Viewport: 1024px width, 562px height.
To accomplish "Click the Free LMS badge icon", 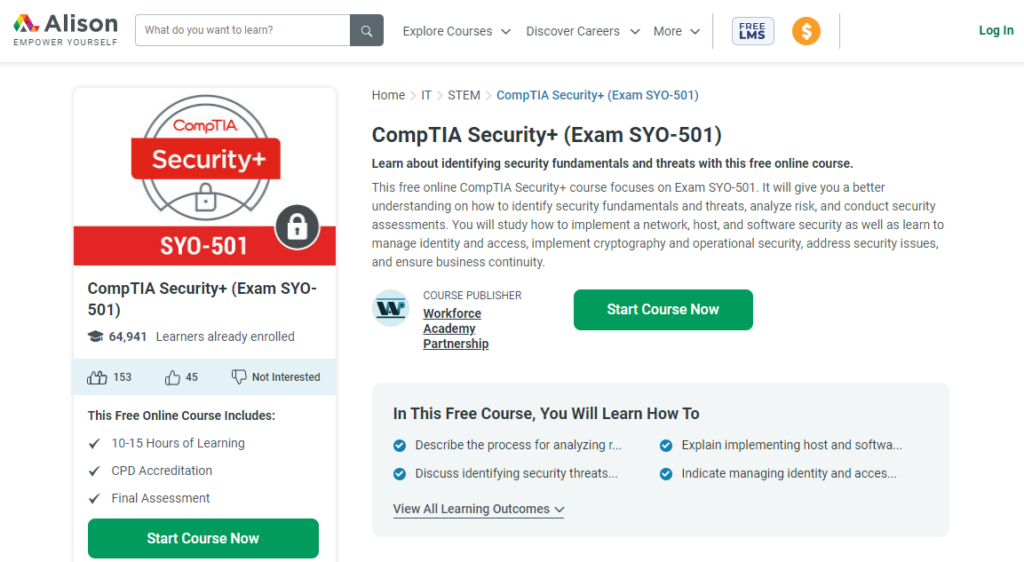I will 752,31.
